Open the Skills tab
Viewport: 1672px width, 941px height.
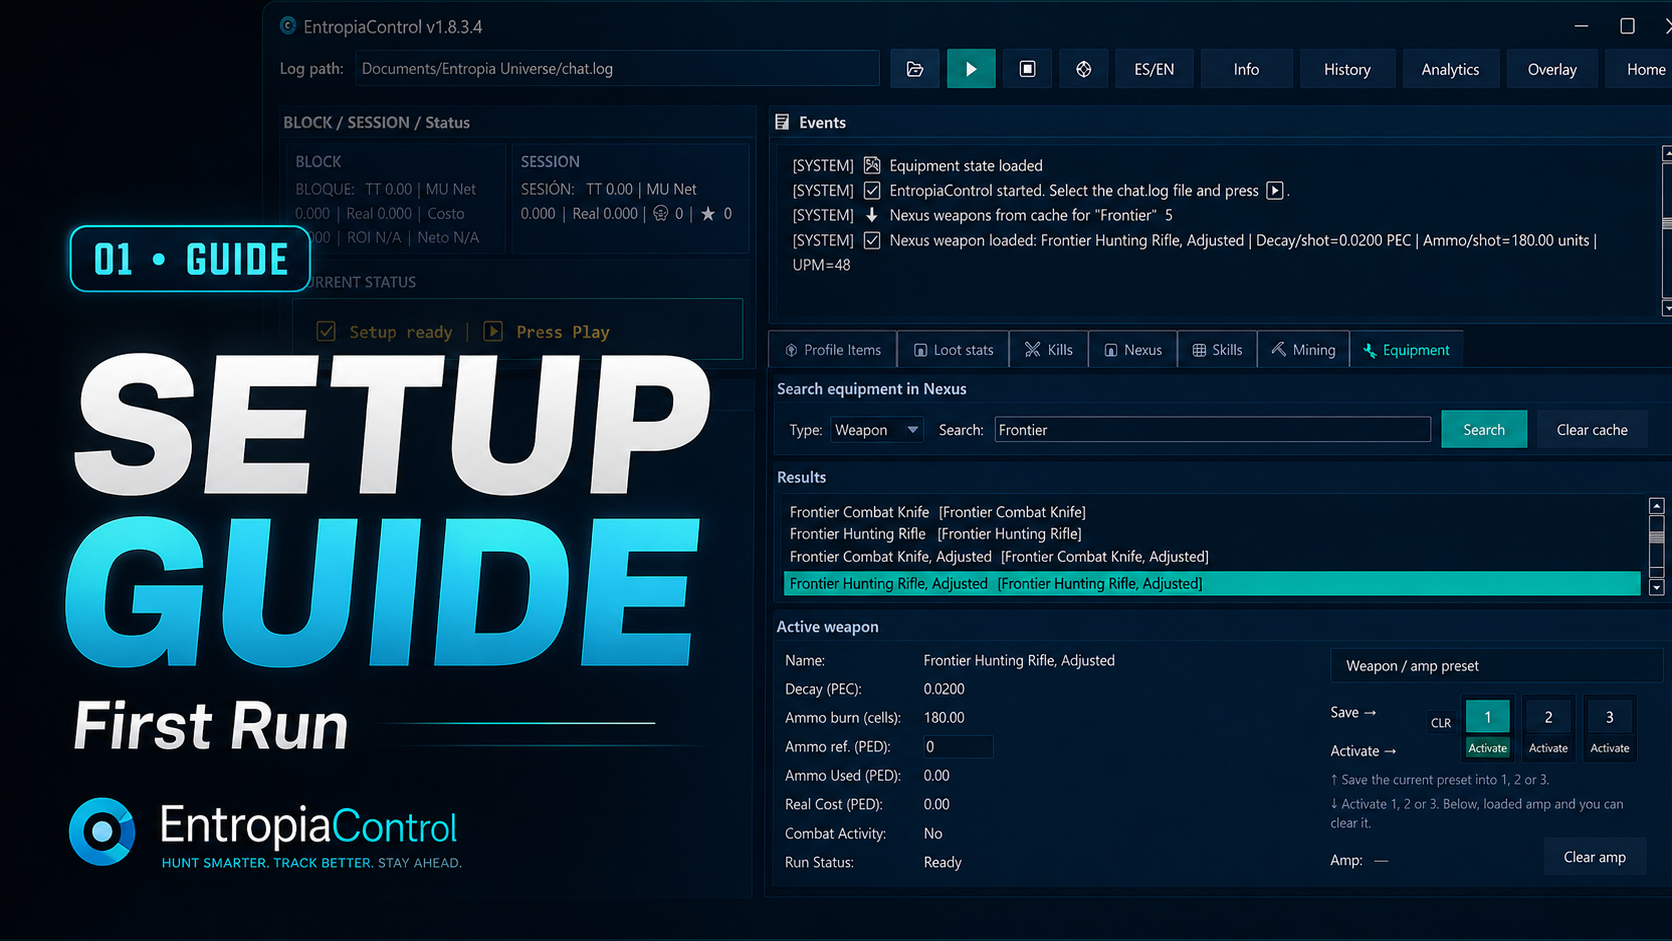click(1217, 350)
